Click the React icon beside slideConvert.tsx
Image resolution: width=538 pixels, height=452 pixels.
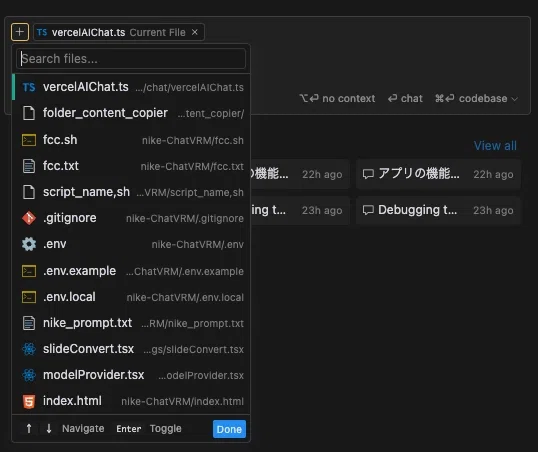(x=29, y=349)
